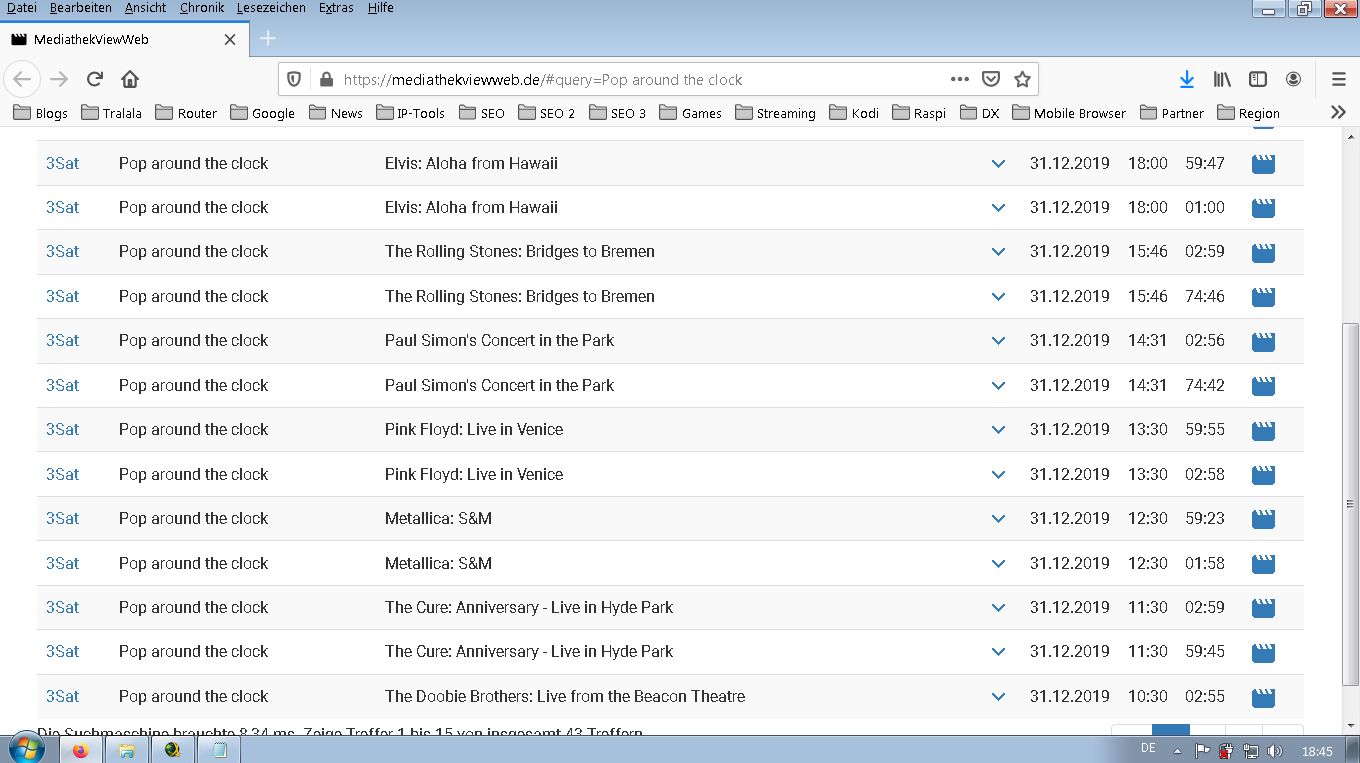Open the Kodi bookmarks folder
Viewport: 1360px width, 763px height.
(x=855, y=113)
